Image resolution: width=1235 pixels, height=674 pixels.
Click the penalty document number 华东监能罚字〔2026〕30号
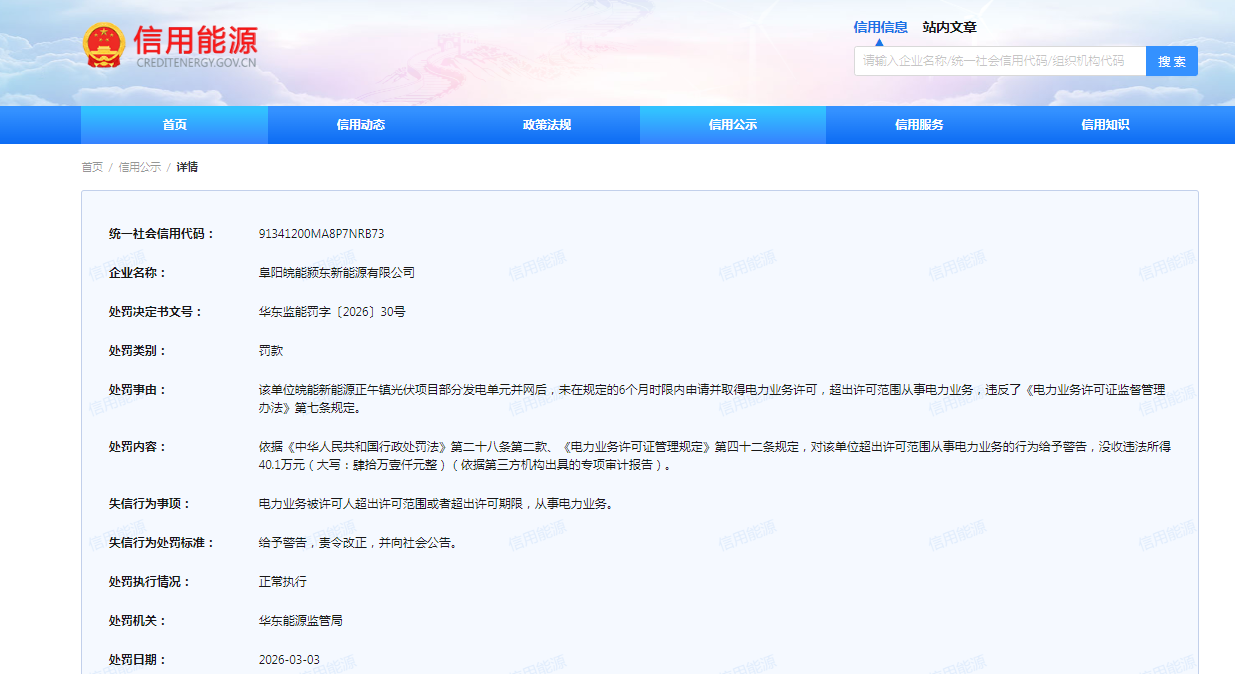click(332, 312)
